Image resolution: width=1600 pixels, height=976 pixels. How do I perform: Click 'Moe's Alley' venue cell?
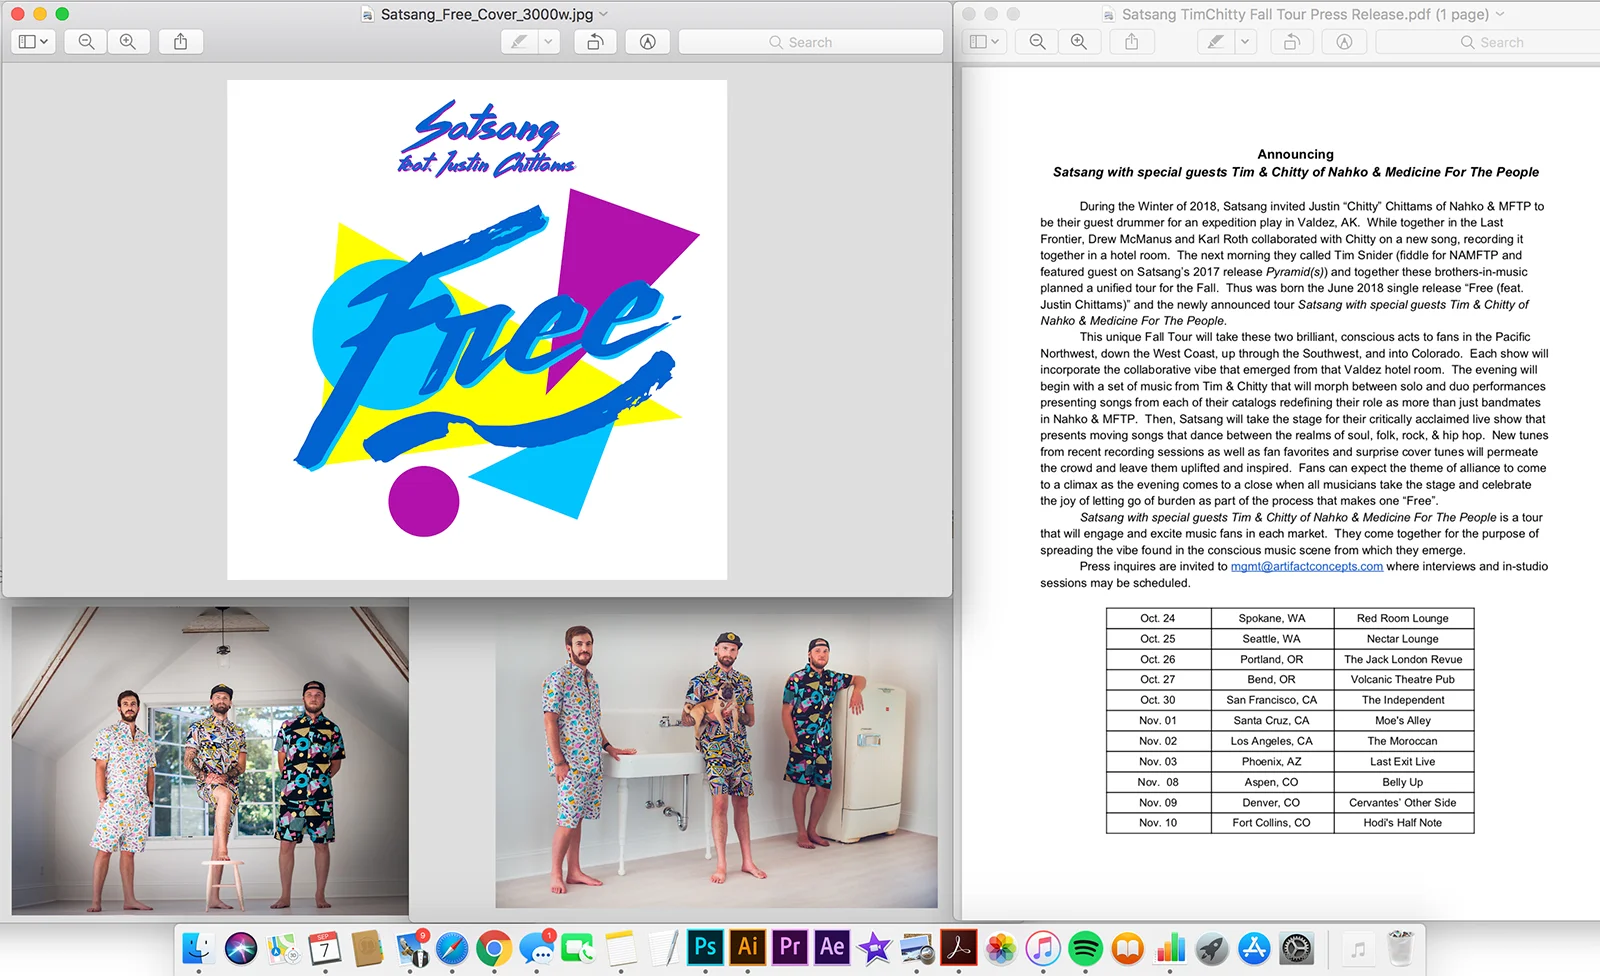click(x=1403, y=720)
